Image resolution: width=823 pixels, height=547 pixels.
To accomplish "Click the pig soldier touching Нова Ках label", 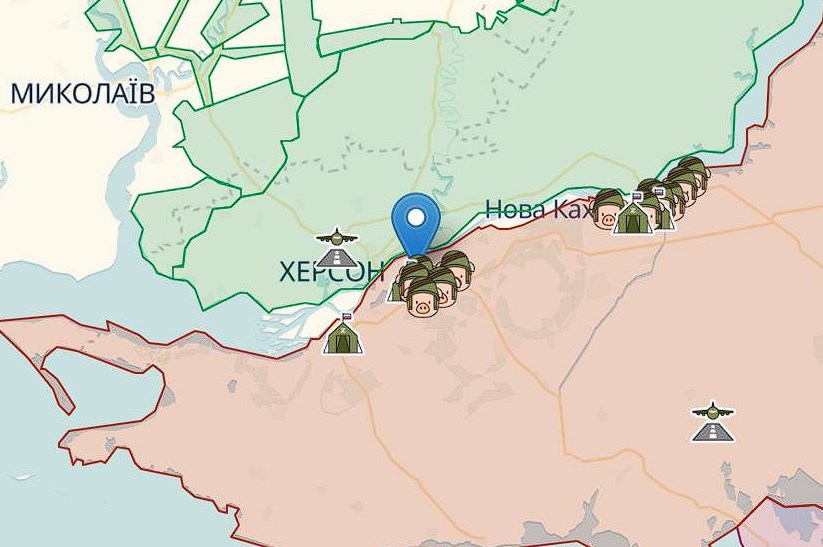I will [x=609, y=209].
